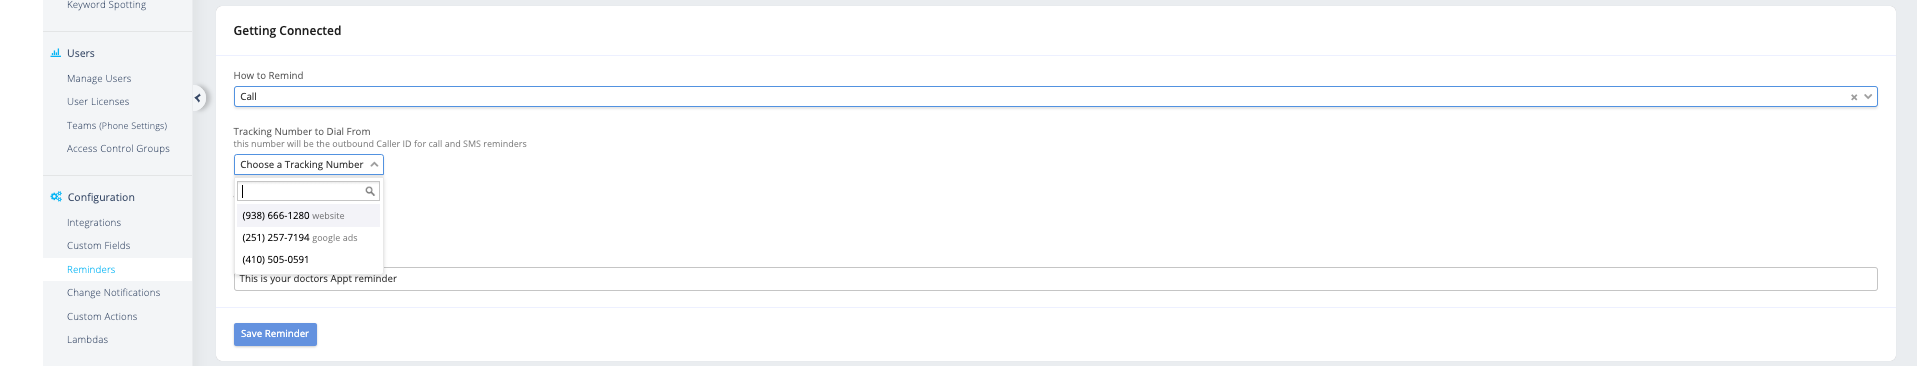Open Change Notifications page

(114, 293)
